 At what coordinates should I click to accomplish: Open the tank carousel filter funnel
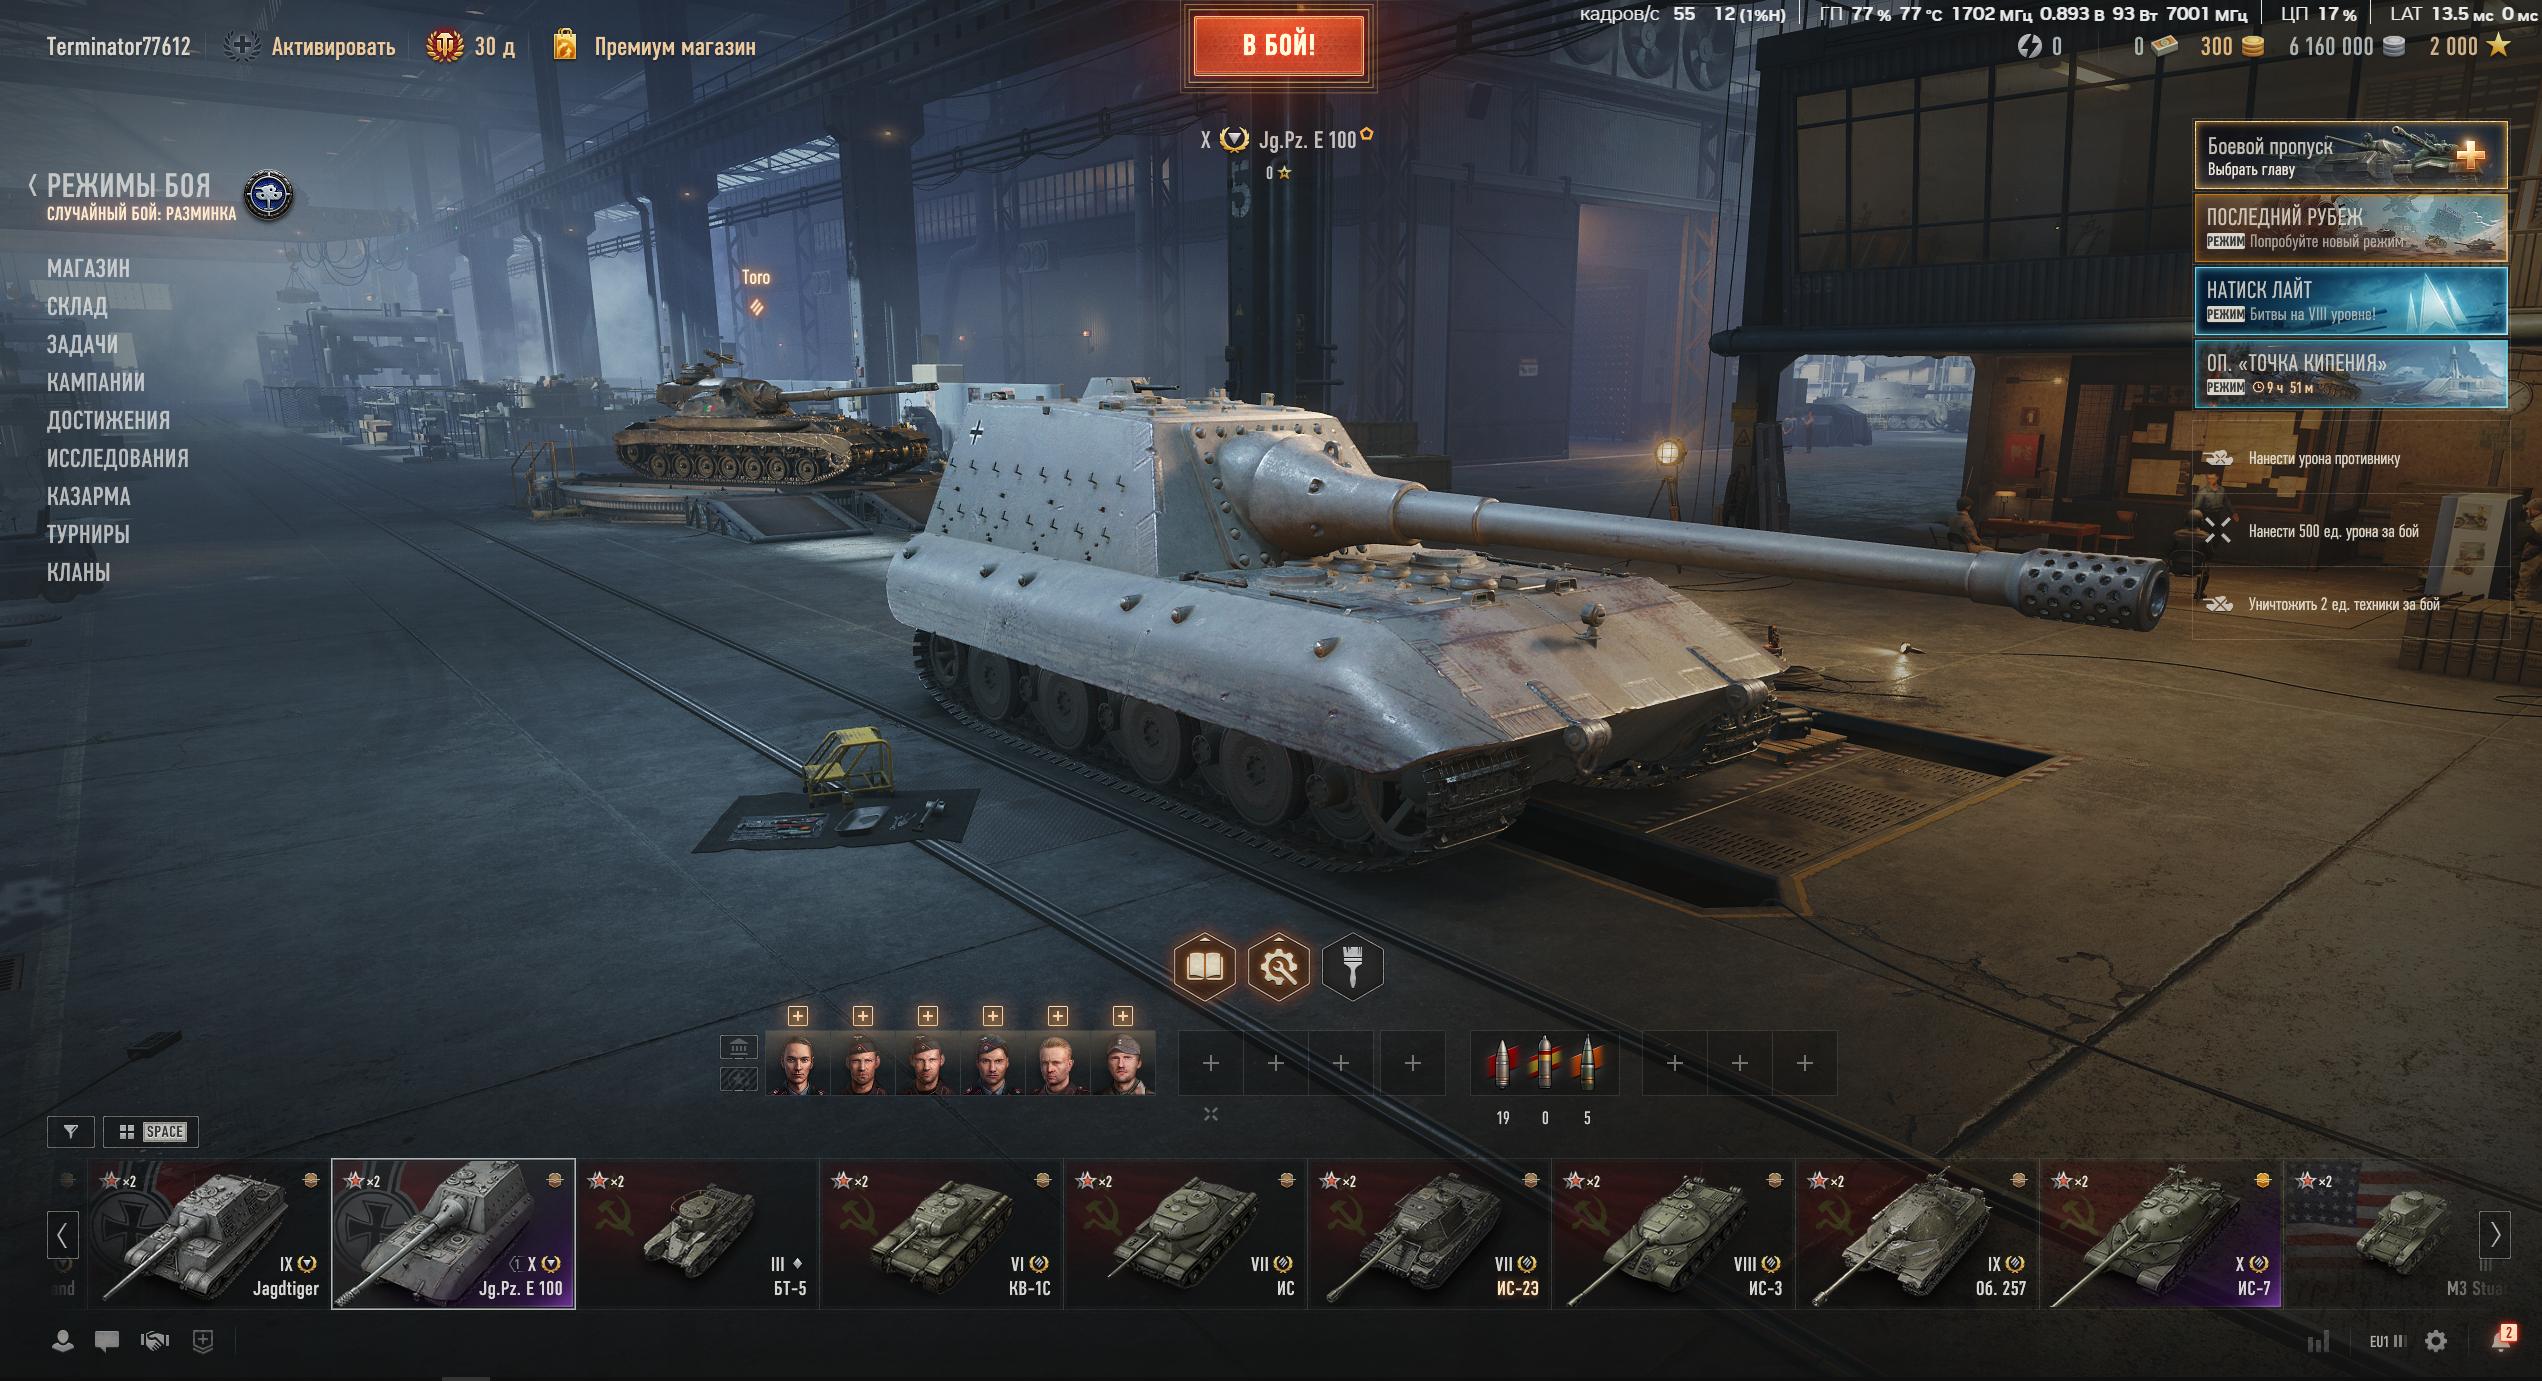pyautogui.click(x=71, y=1131)
